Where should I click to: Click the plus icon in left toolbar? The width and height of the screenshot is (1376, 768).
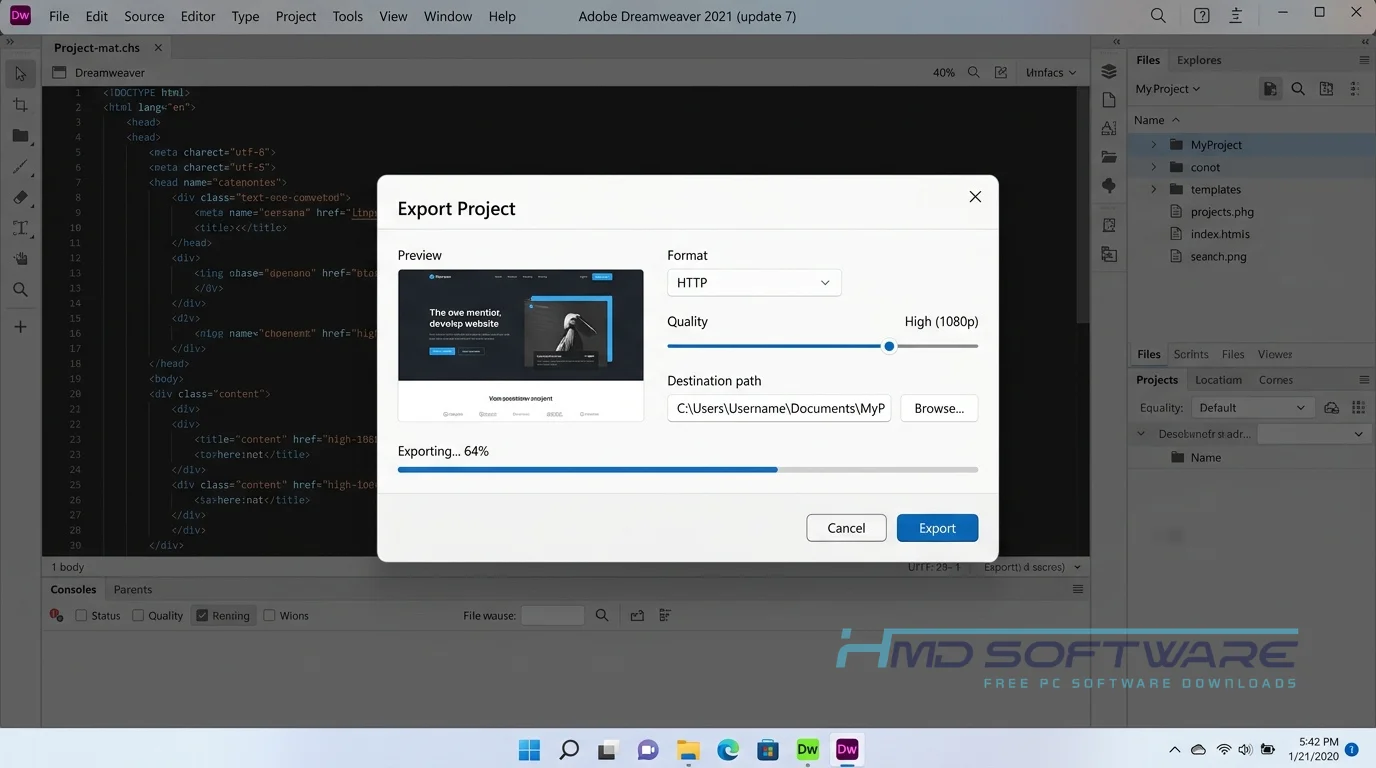(20, 327)
